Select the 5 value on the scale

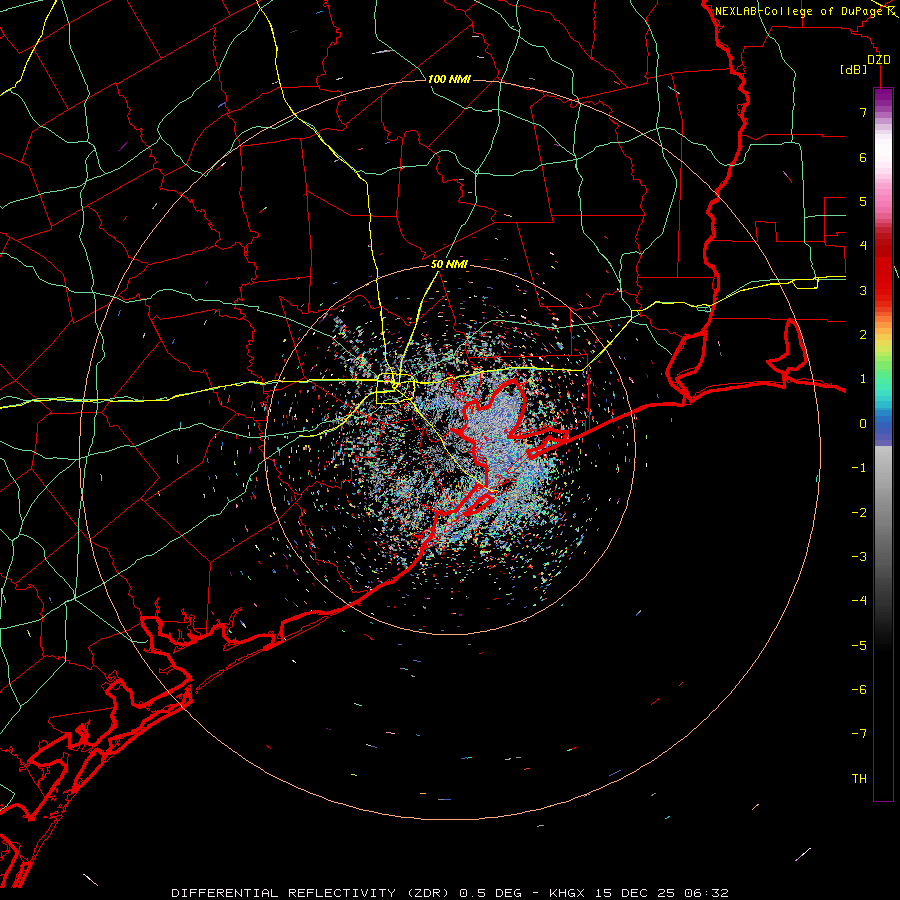pyautogui.click(x=863, y=201)
